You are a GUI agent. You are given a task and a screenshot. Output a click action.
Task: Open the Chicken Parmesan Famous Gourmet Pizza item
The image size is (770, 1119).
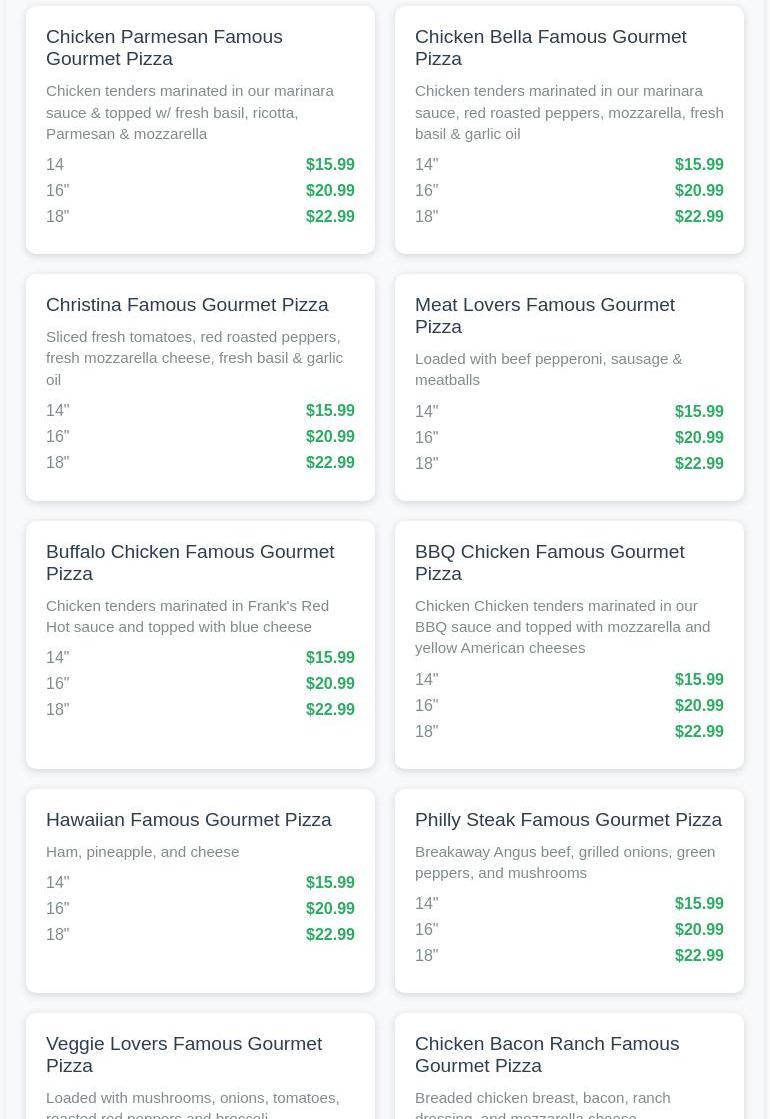click(x=164, y=47)
